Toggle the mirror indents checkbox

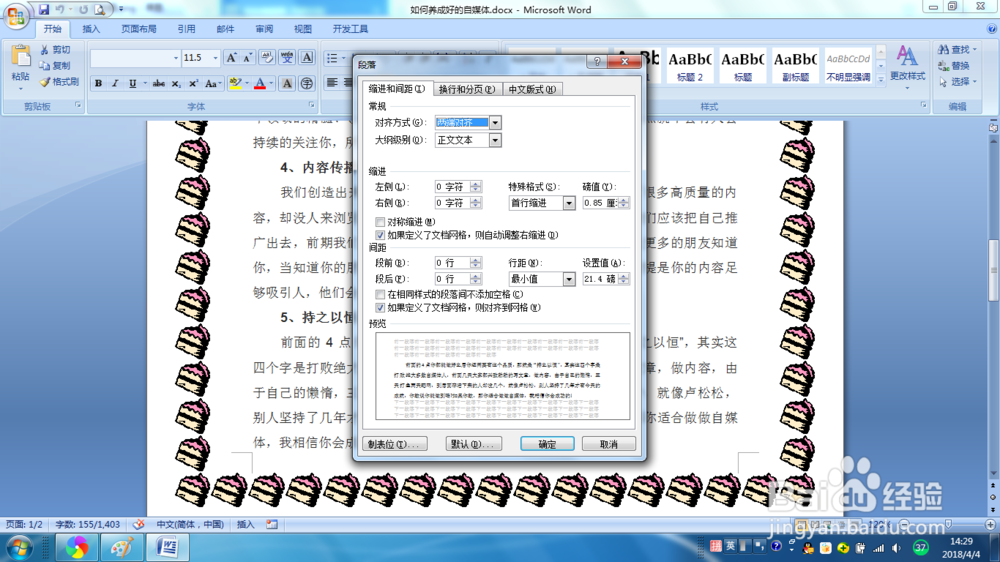(x=380, y=222)
